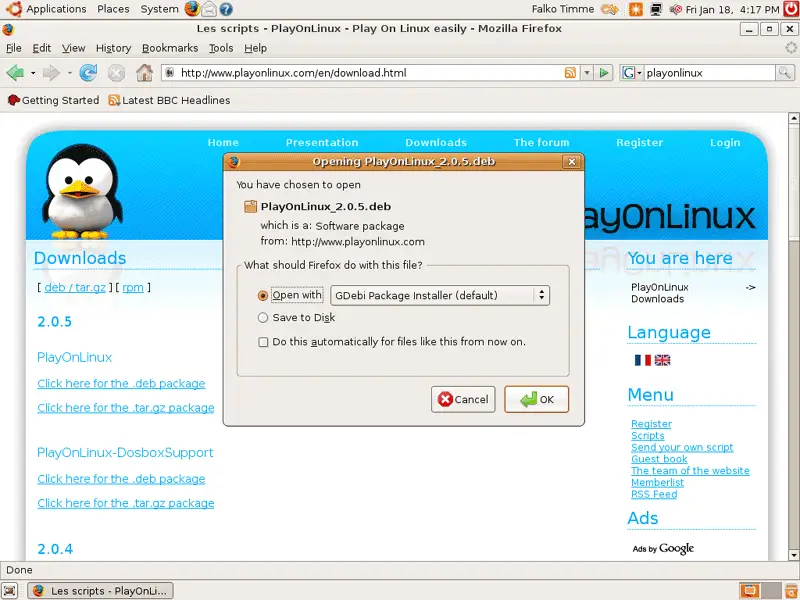Go to the Home page icon
Viewport: 800px width, 600px height.
point(144,73)
